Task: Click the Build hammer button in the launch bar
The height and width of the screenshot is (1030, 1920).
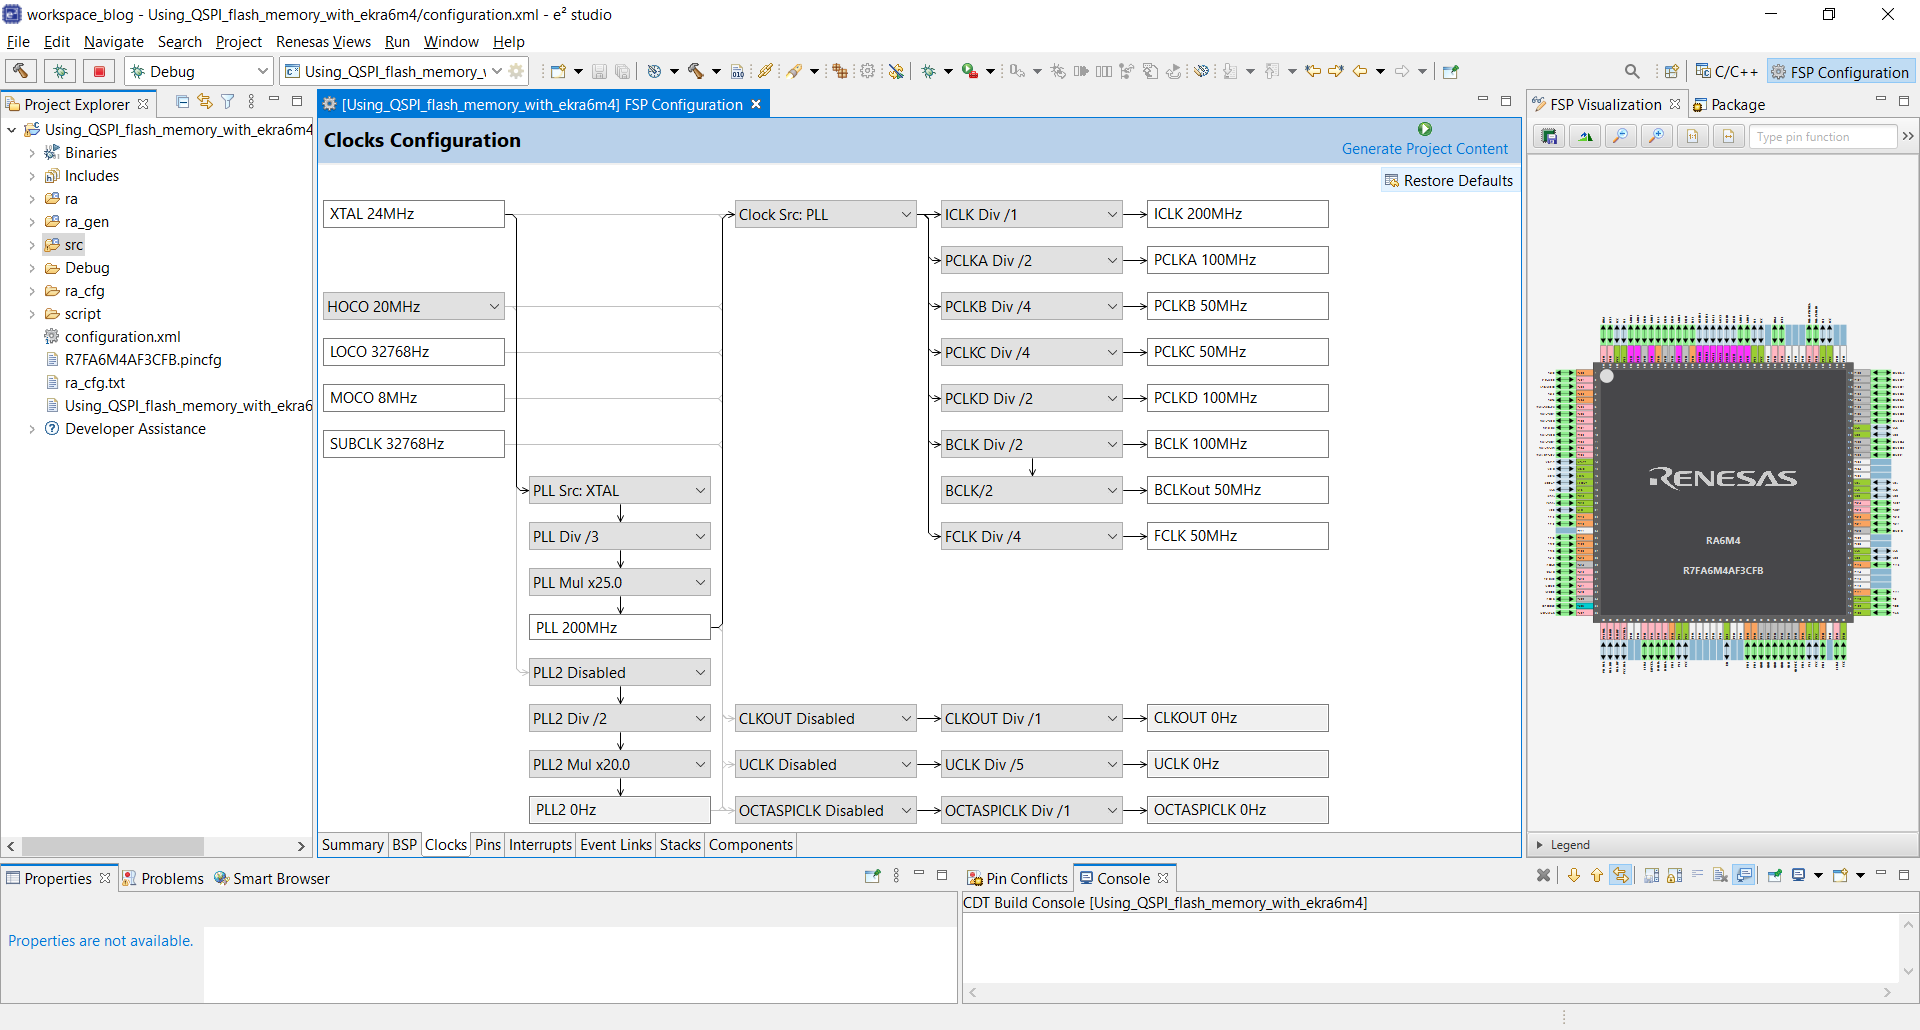Action: (x=21, y=71)
